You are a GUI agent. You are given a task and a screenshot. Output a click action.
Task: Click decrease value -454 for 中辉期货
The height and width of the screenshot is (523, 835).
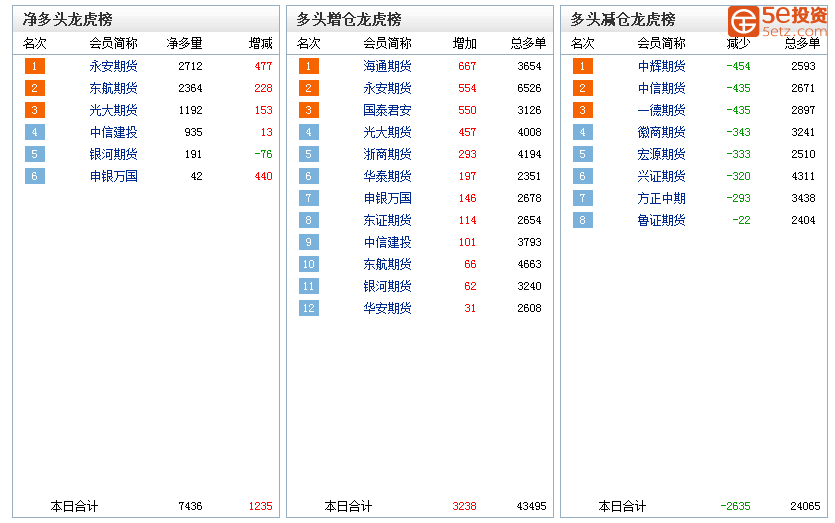738,66
